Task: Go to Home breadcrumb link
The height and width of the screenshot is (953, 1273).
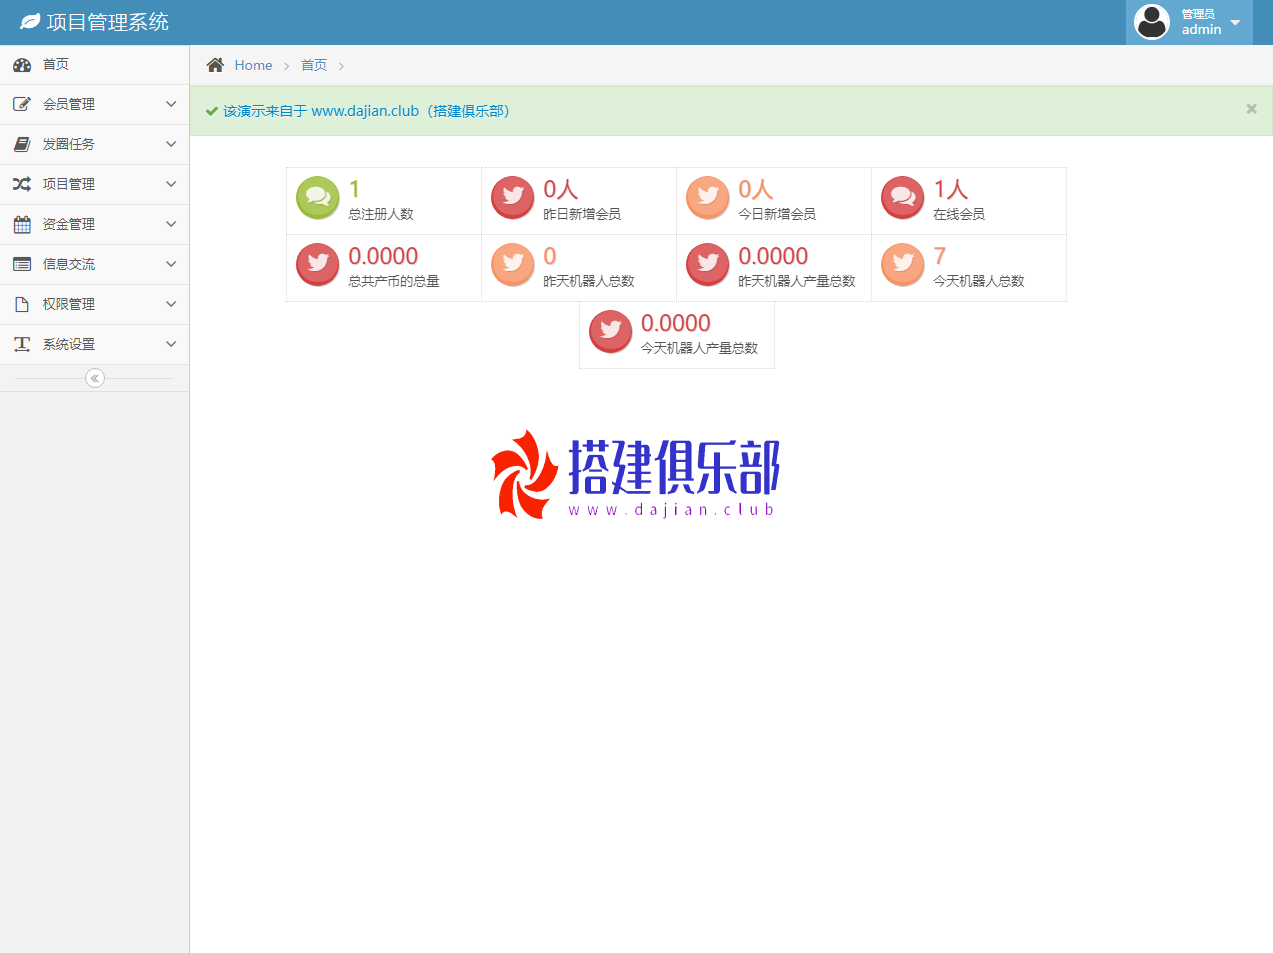Action: coord(253,65)
